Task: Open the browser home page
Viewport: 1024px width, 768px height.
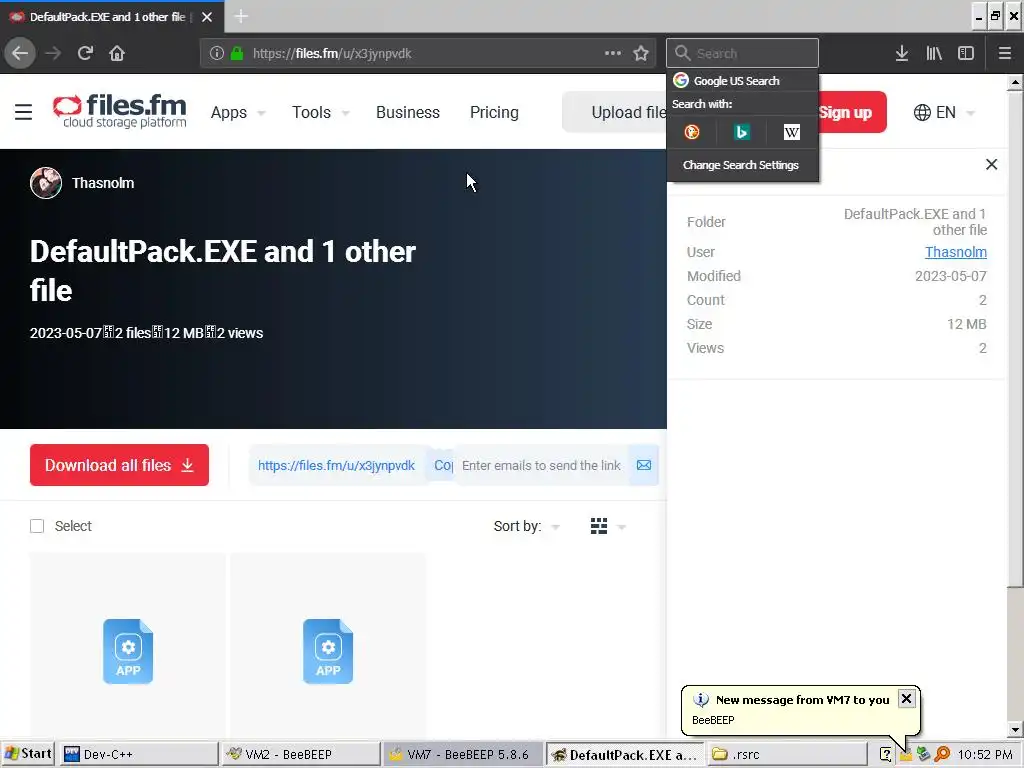Action: [x=117, y=53]
